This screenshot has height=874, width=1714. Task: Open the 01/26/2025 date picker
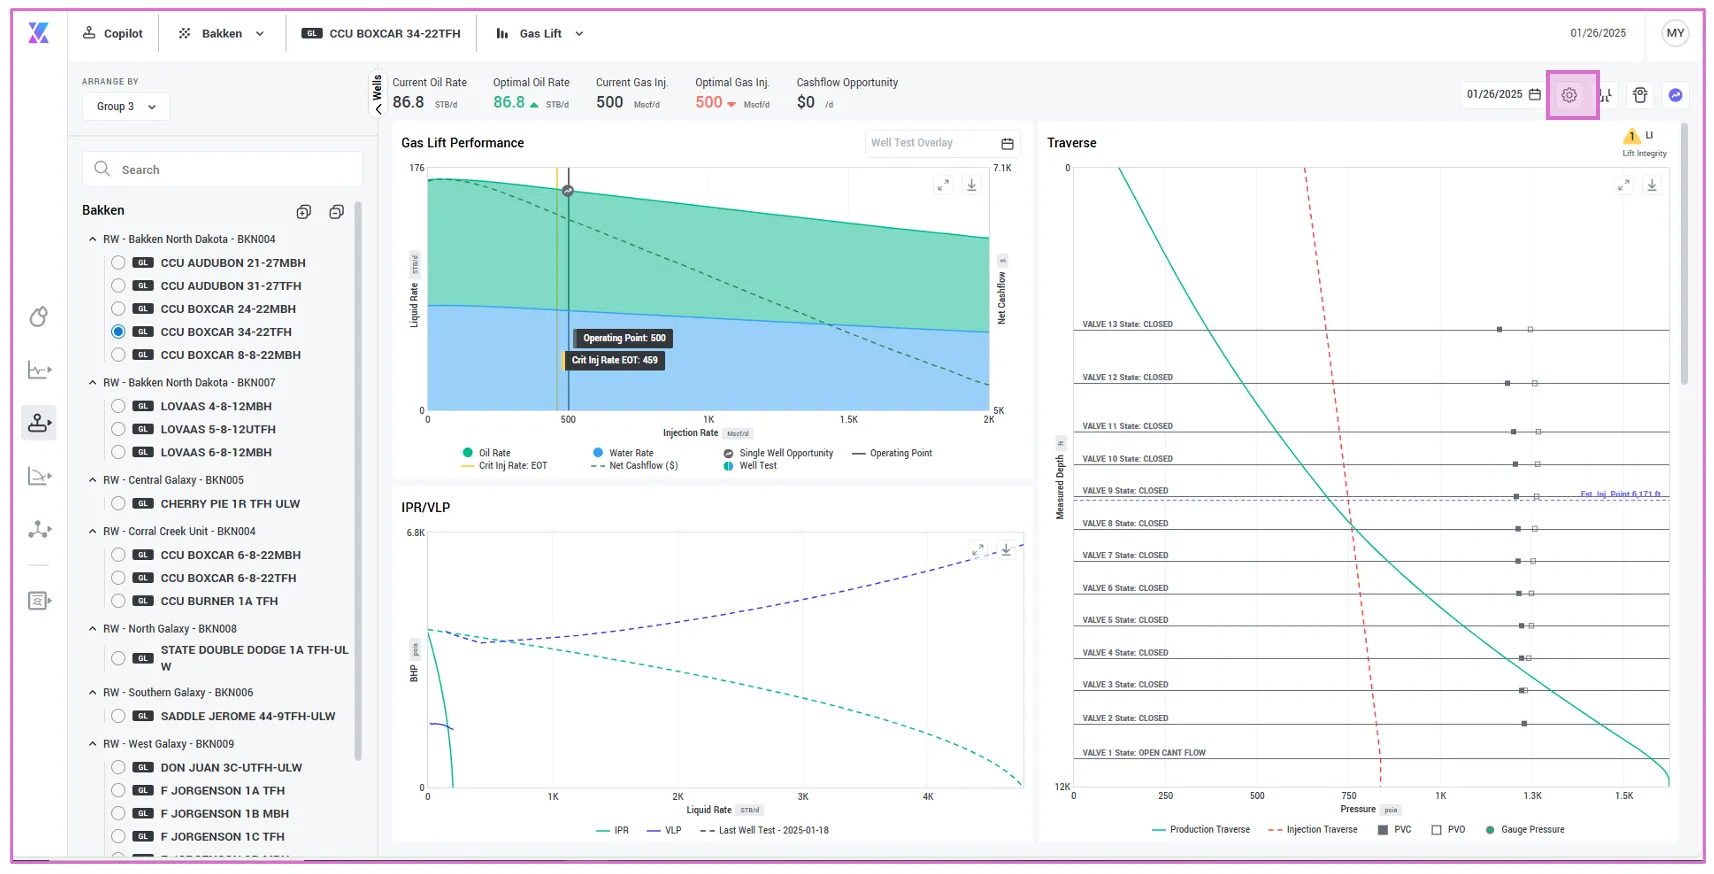tap(1503, 95)
